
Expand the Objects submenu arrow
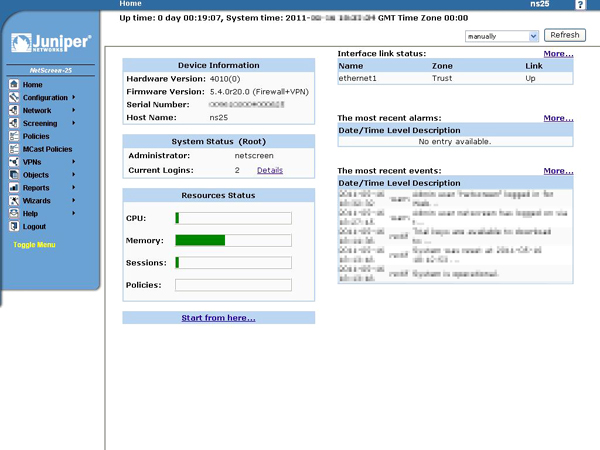click(x=73, y=174)
